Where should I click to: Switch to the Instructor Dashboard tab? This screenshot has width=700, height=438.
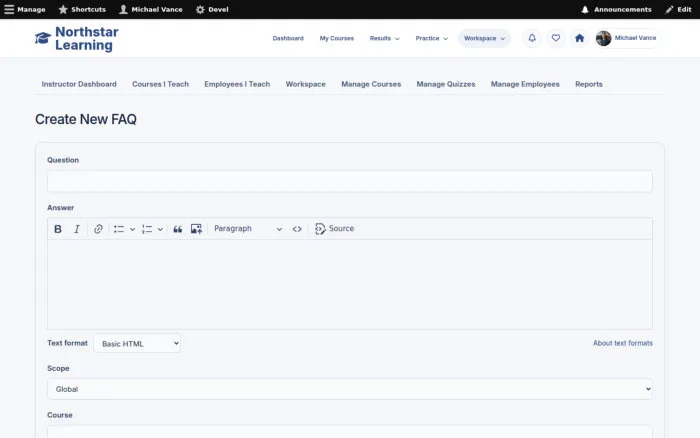[79, 84]
